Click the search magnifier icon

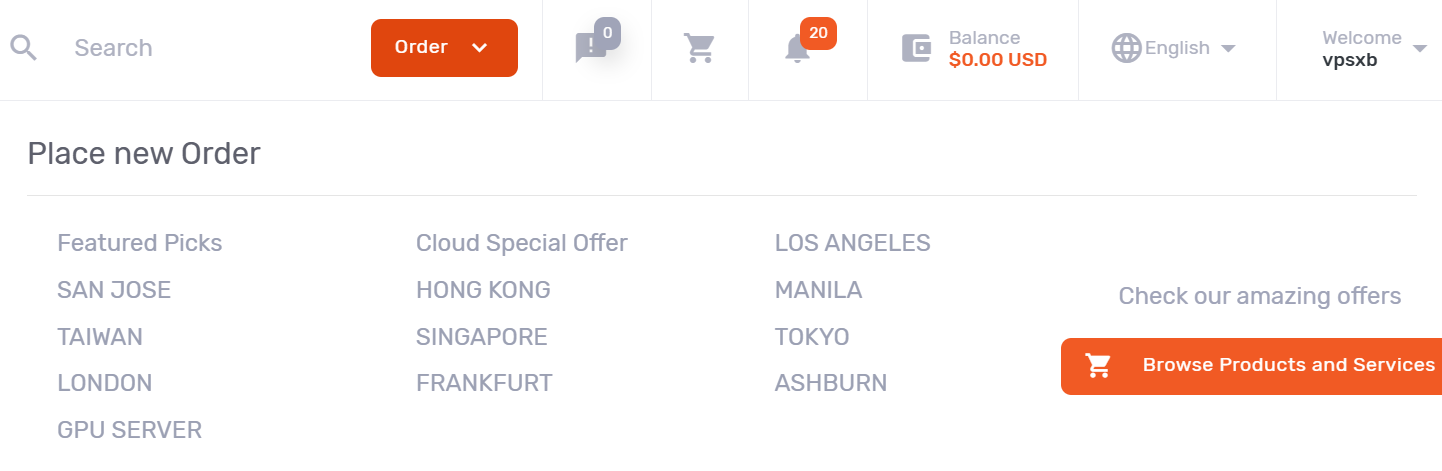[x=23, y=48]
